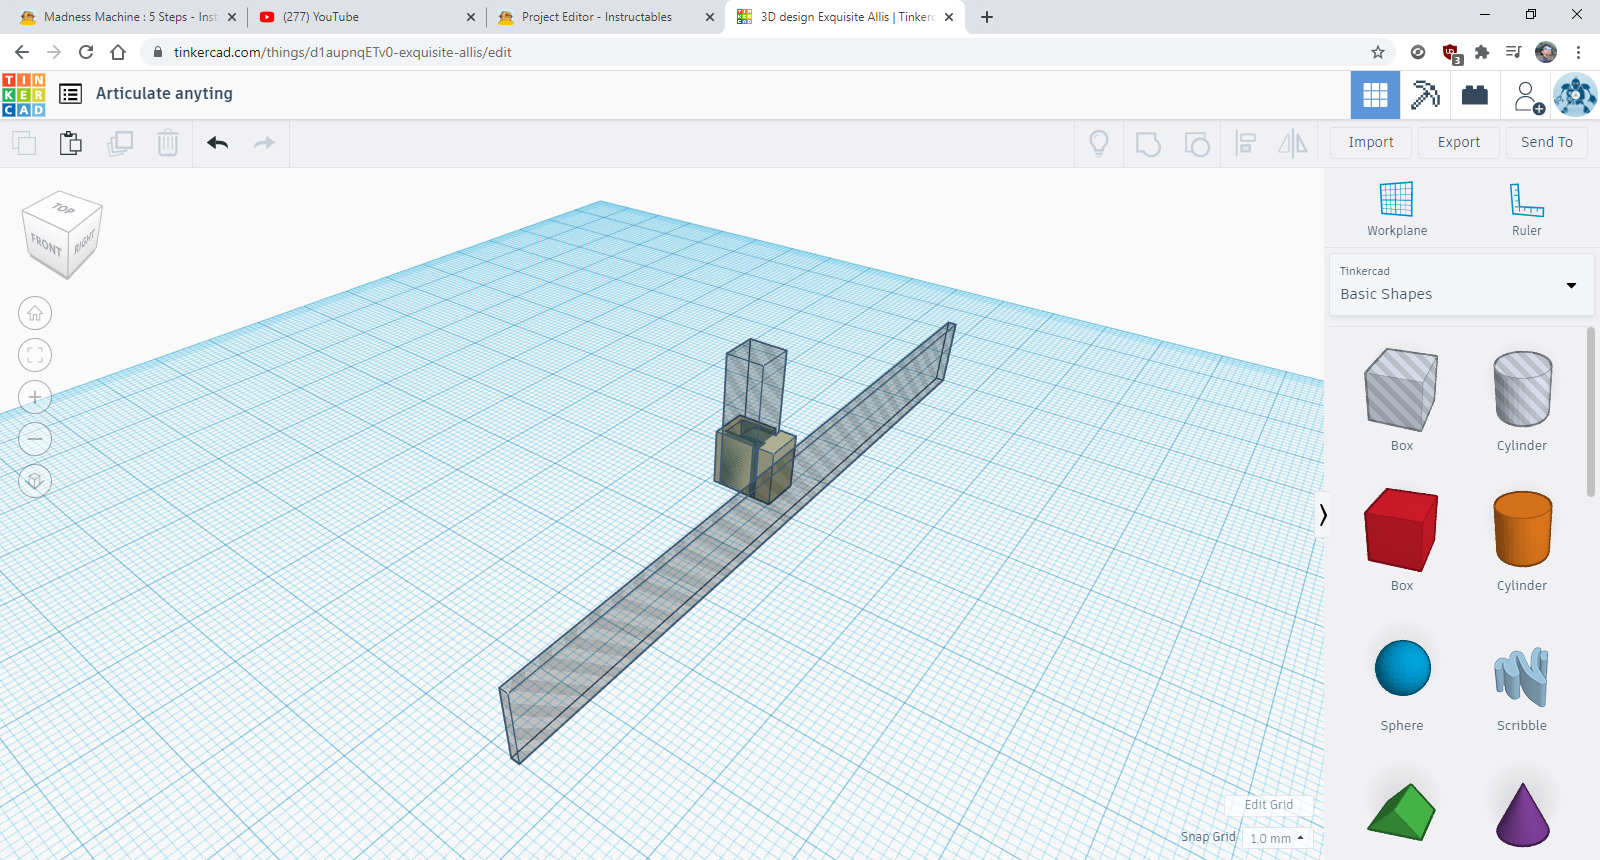This screenshot has height=860, width=1600.
Task: Click the Delete trash icon
Action: pyautogui.click(x=168, y=143)
